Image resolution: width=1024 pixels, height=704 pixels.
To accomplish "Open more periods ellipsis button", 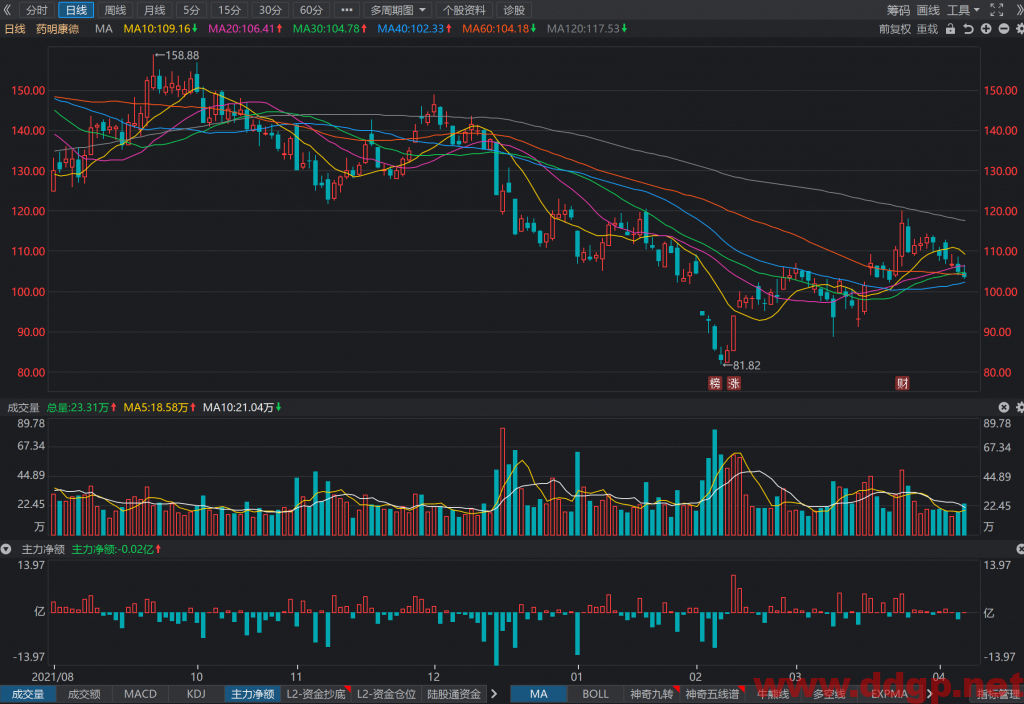I will (347, 10).
